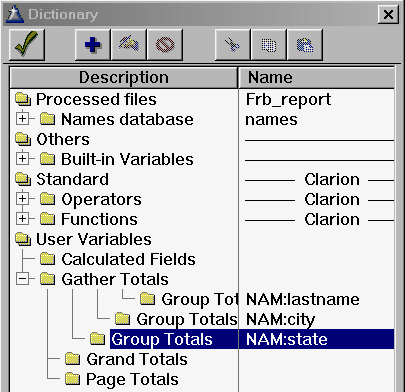Screen dimensions: 405x392
Task: Click the Calculated Fields folder icon
Action: (x=48, y=259)
